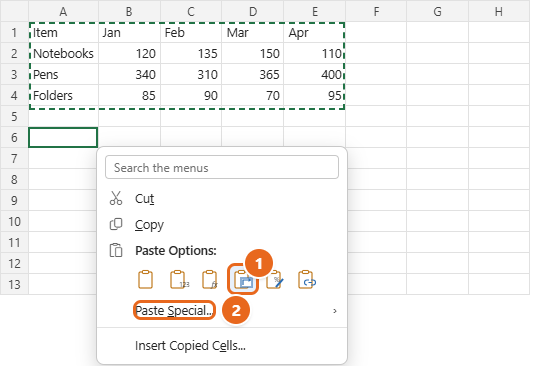The image size is (560, 366).
Task: Click the cell with value 400
Action: click(315, 74)
